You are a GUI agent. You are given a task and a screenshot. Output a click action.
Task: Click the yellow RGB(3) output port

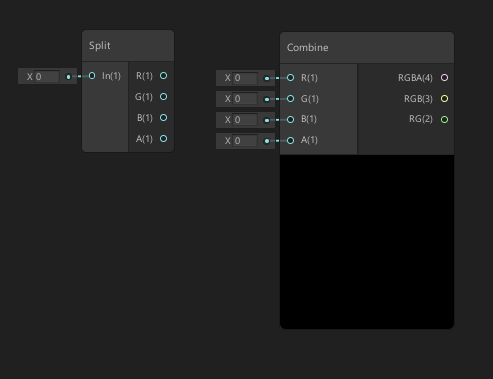(x=444, y=99)
